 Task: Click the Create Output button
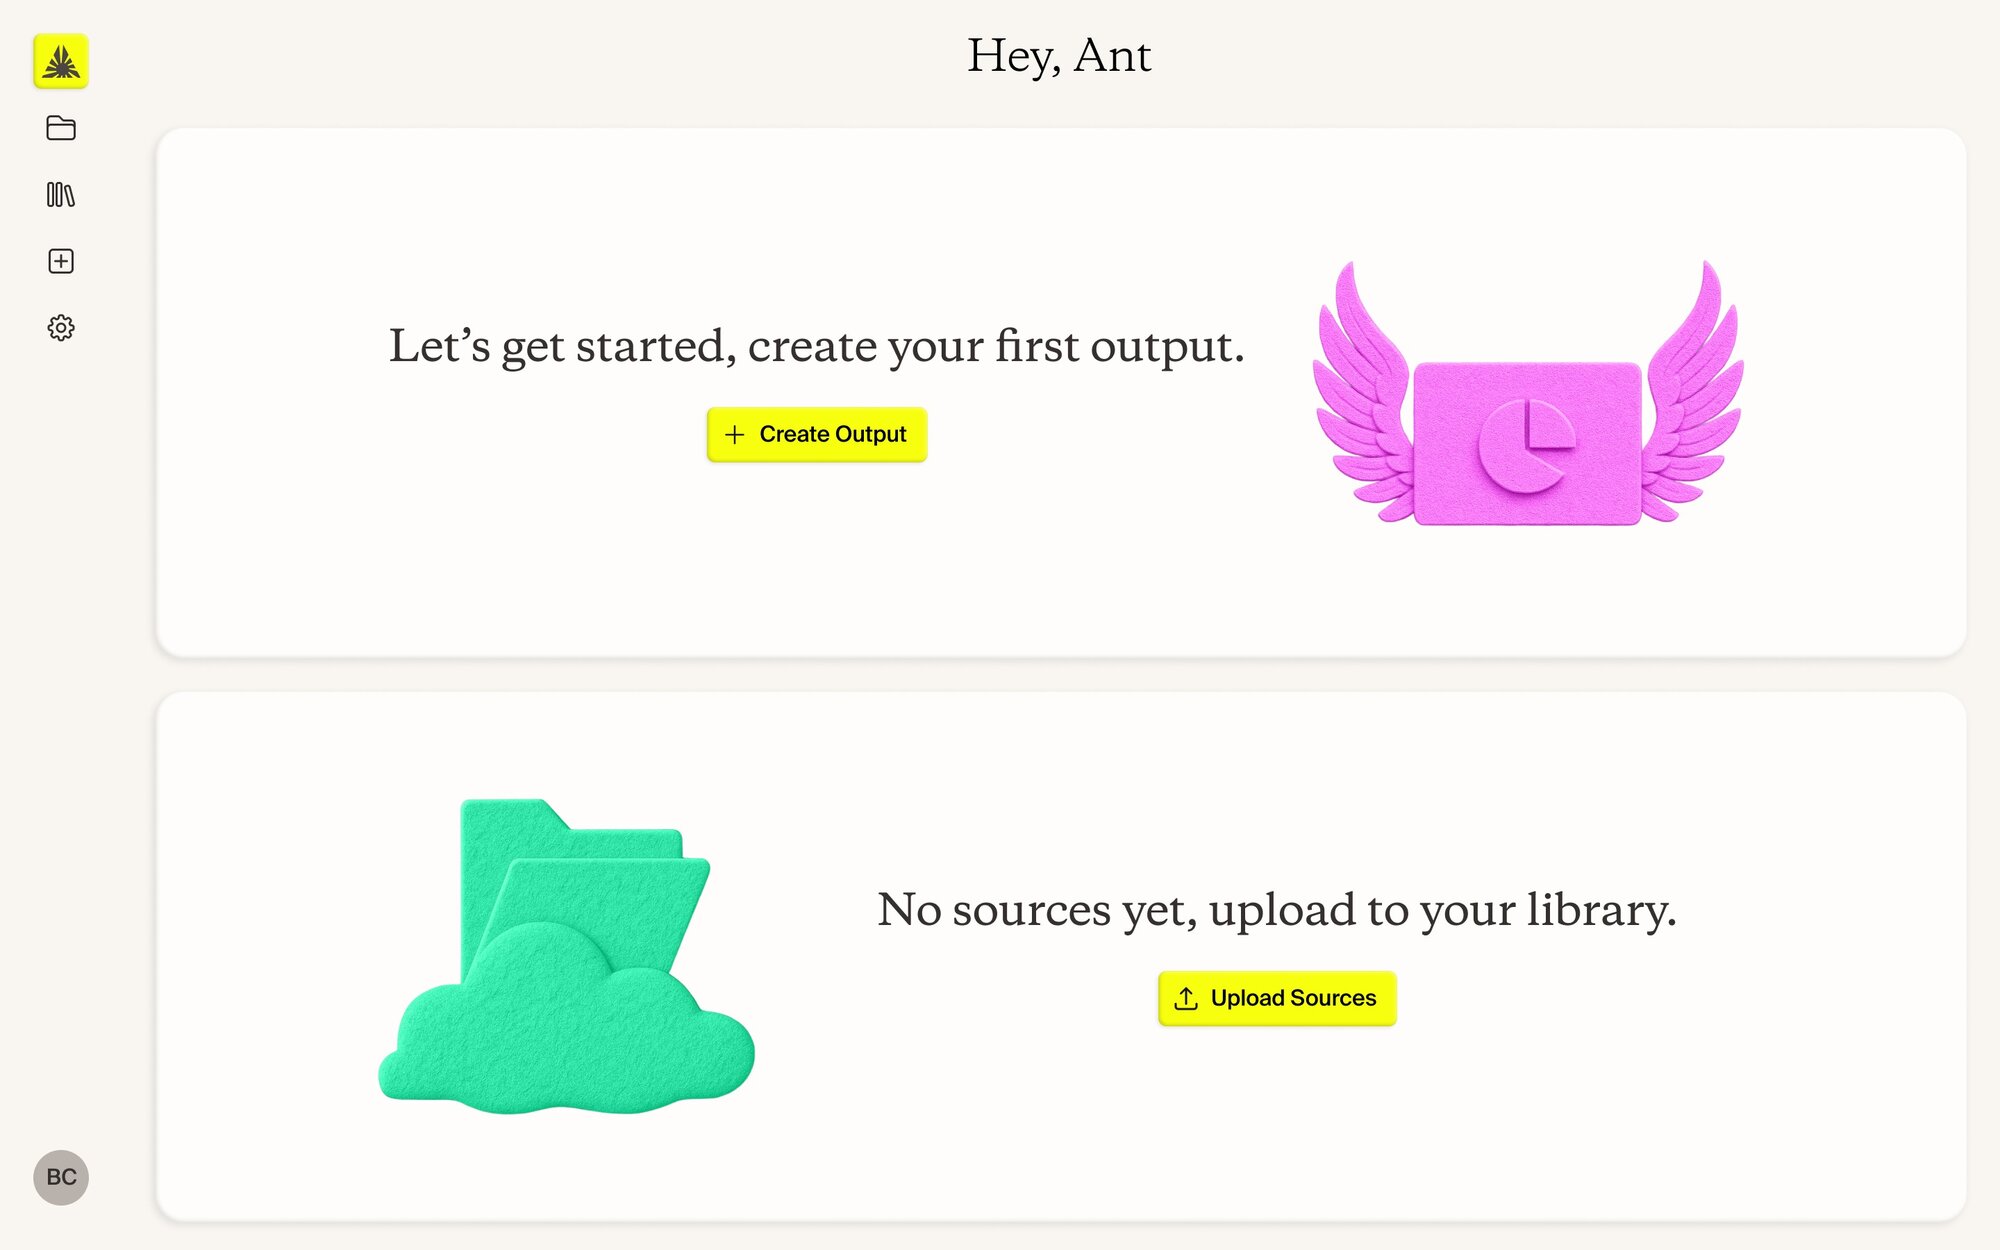[x=817, y=434]
